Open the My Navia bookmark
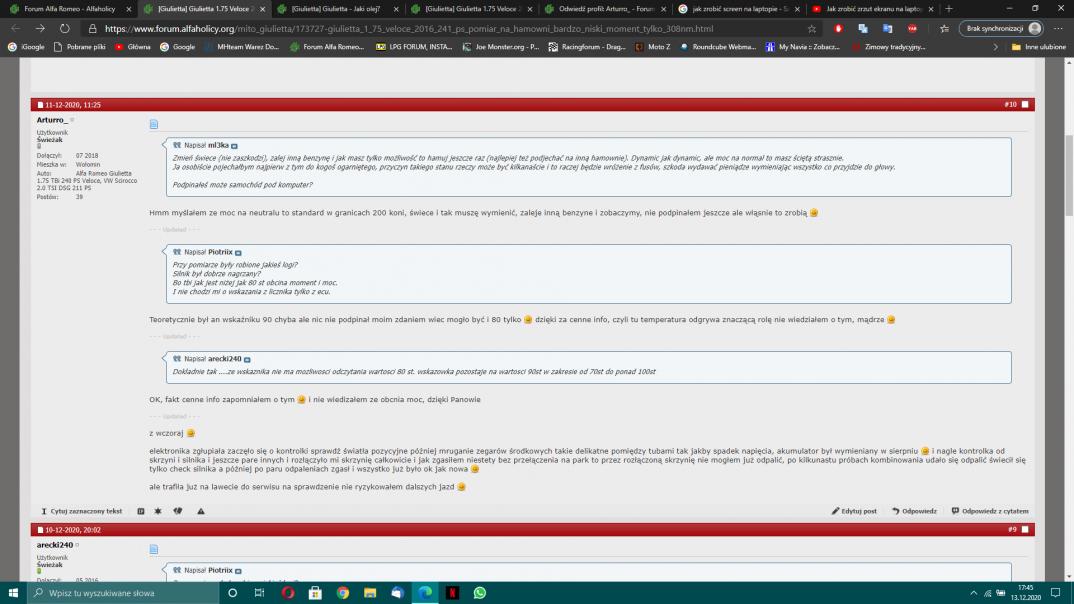 (802, 47)
